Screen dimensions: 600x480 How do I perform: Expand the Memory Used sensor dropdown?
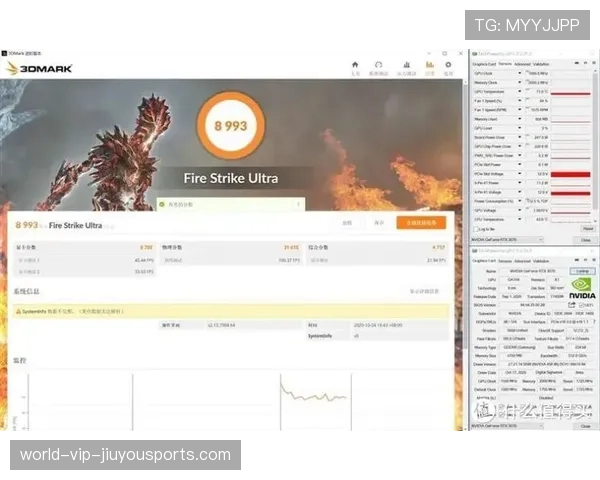519,119
